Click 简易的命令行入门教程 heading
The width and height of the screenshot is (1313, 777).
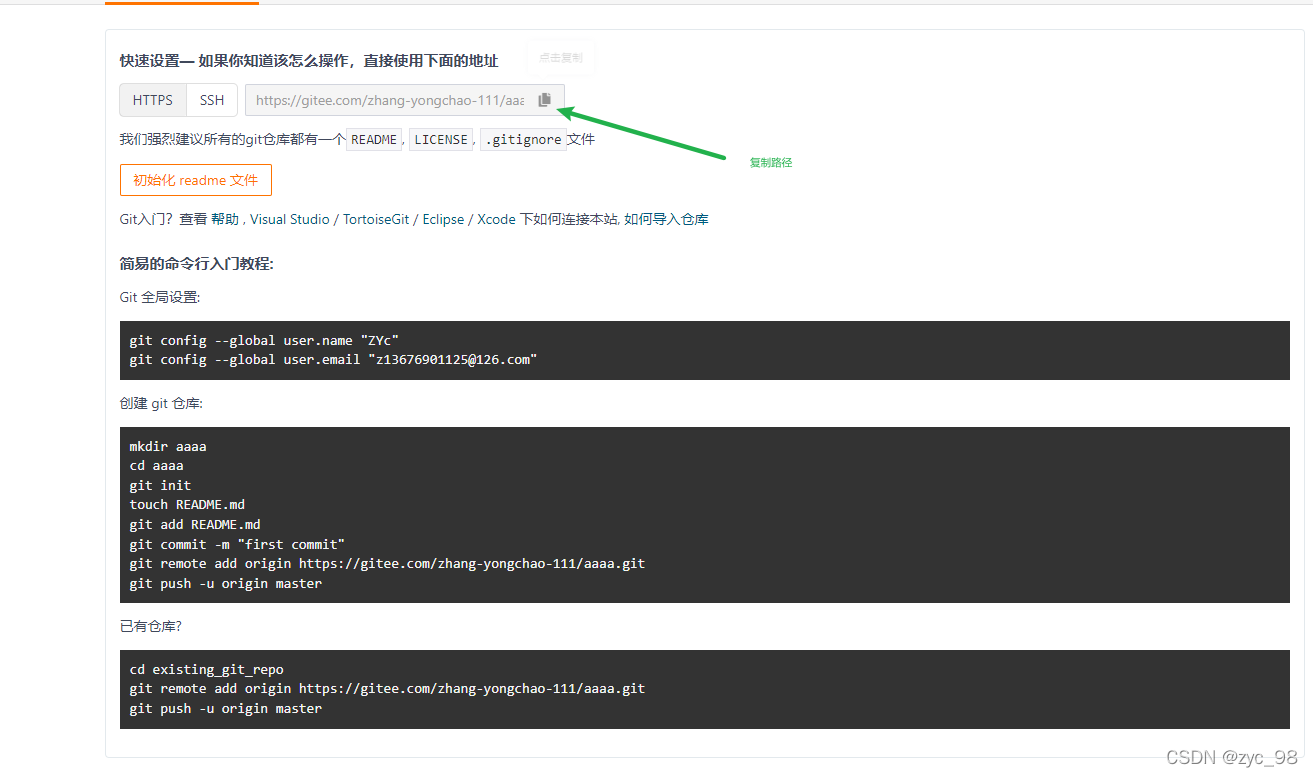pos(197,263)
